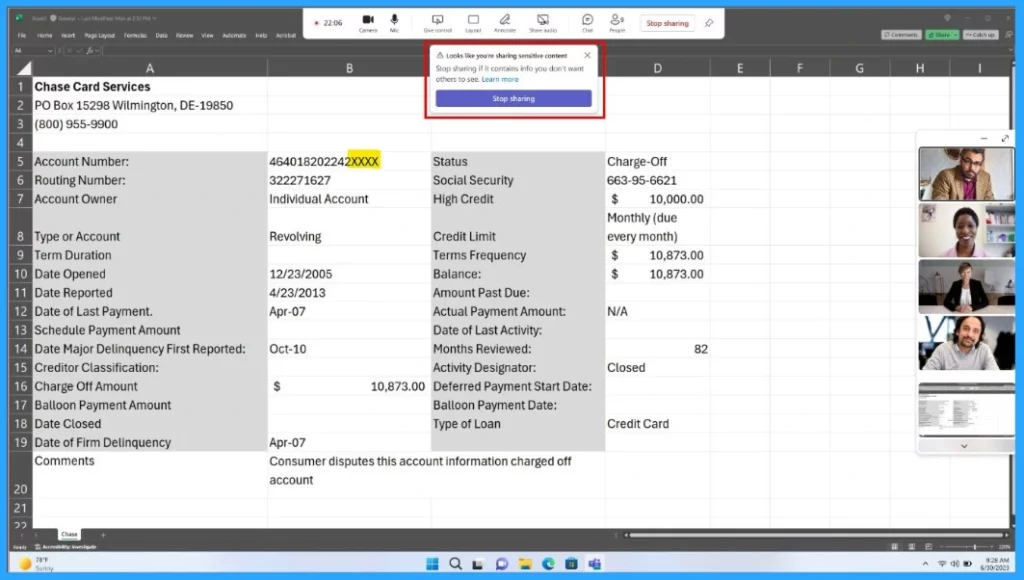Select the video of woman in black blazer
This screenshot has width=1024, height=580.
(x=967, y=286)
